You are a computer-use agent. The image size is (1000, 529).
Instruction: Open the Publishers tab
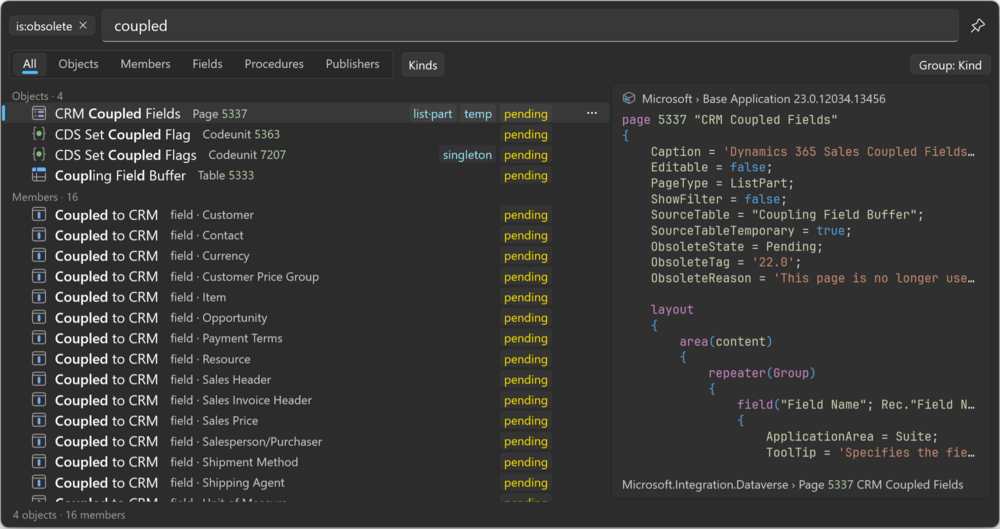(353, 64)
